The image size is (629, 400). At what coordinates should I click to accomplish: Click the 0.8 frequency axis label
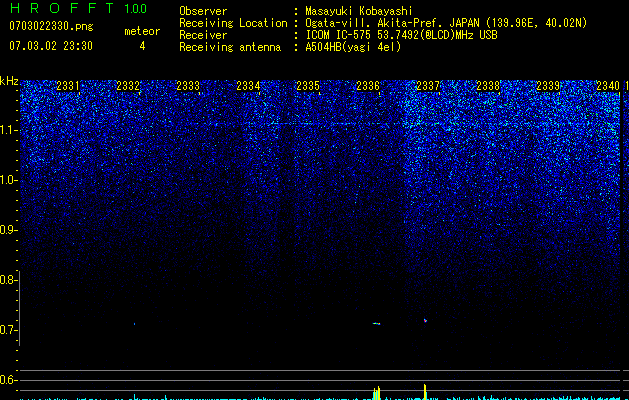click(x=8, y=280)
